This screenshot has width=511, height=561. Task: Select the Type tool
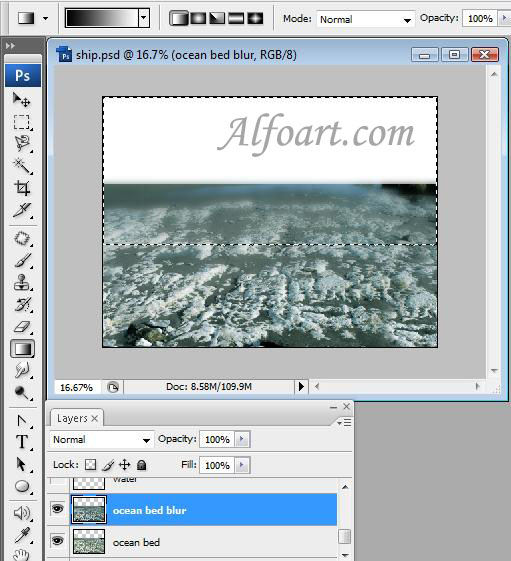tap(22, 442)
